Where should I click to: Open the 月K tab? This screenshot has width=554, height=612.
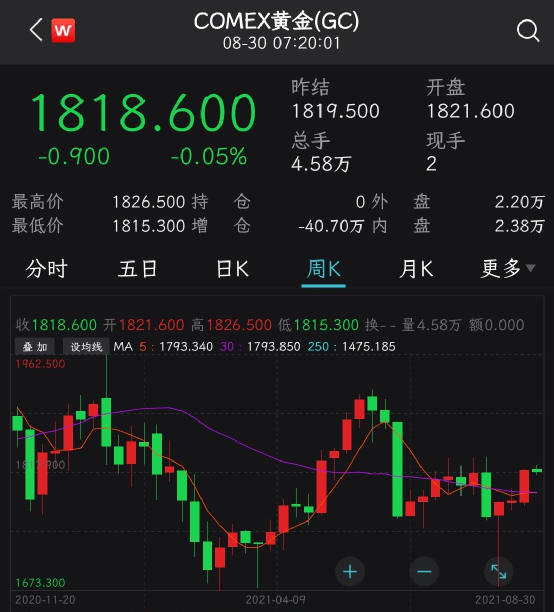click(416, 269)
